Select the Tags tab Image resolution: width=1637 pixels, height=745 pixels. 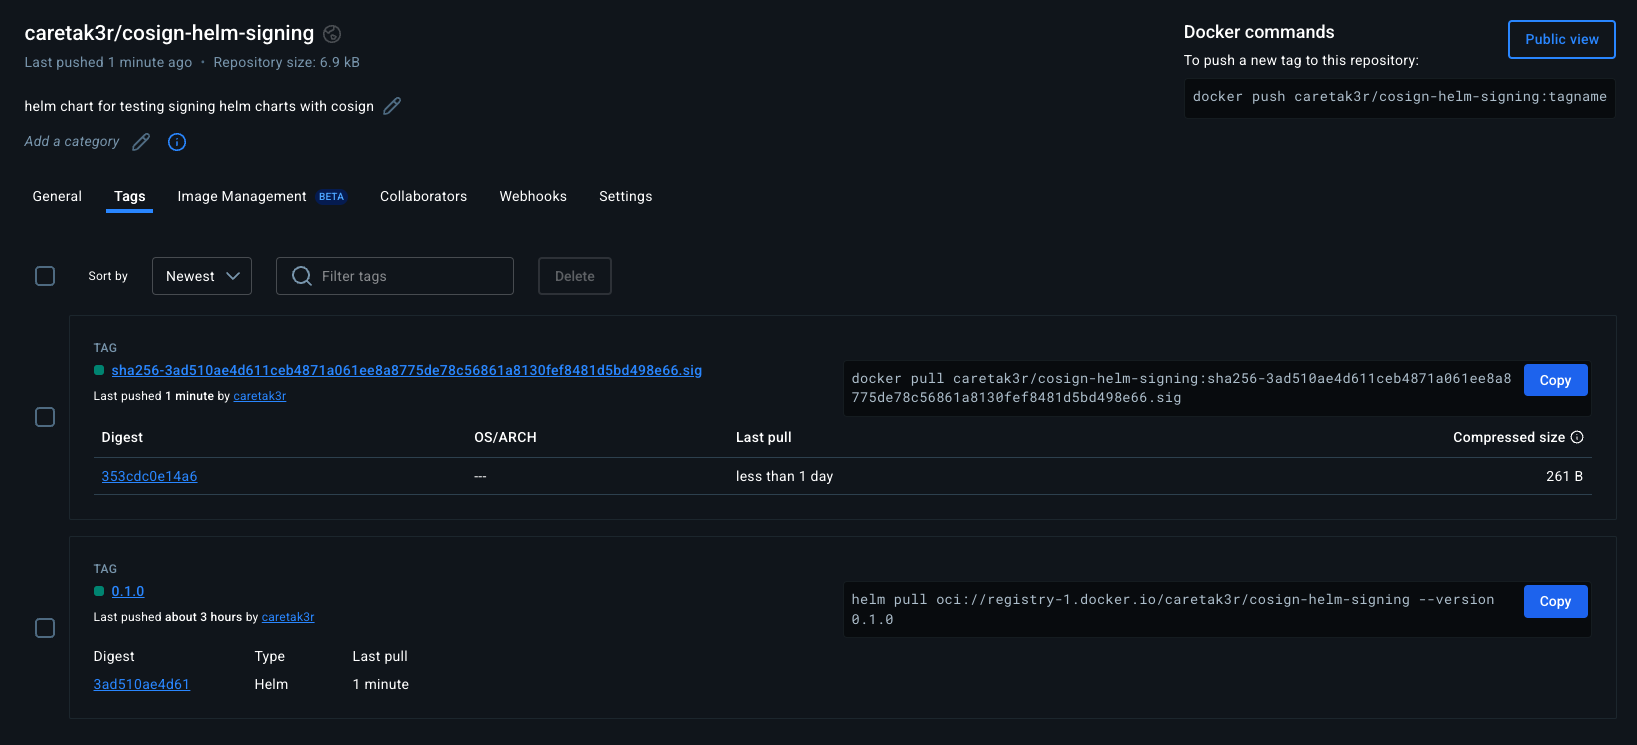pyautogui.click(x=130, y=196)
